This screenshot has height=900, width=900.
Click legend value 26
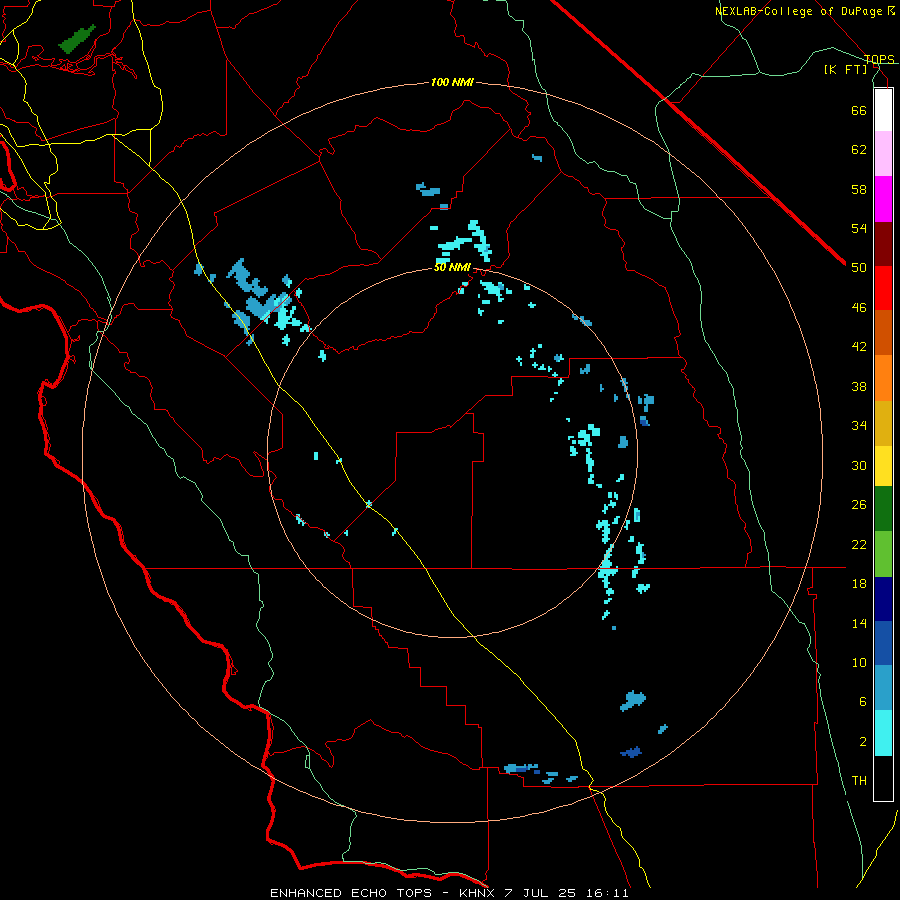coord(859,505)
